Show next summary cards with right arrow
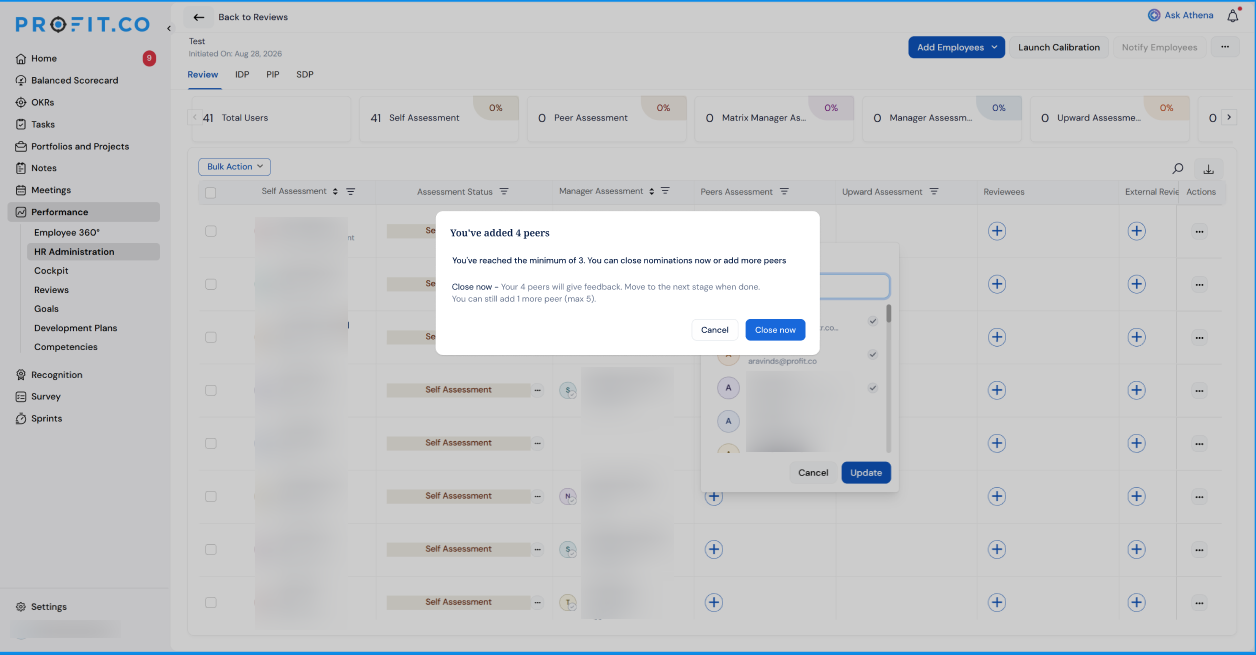1256x655 pixels. (1230, 118)
